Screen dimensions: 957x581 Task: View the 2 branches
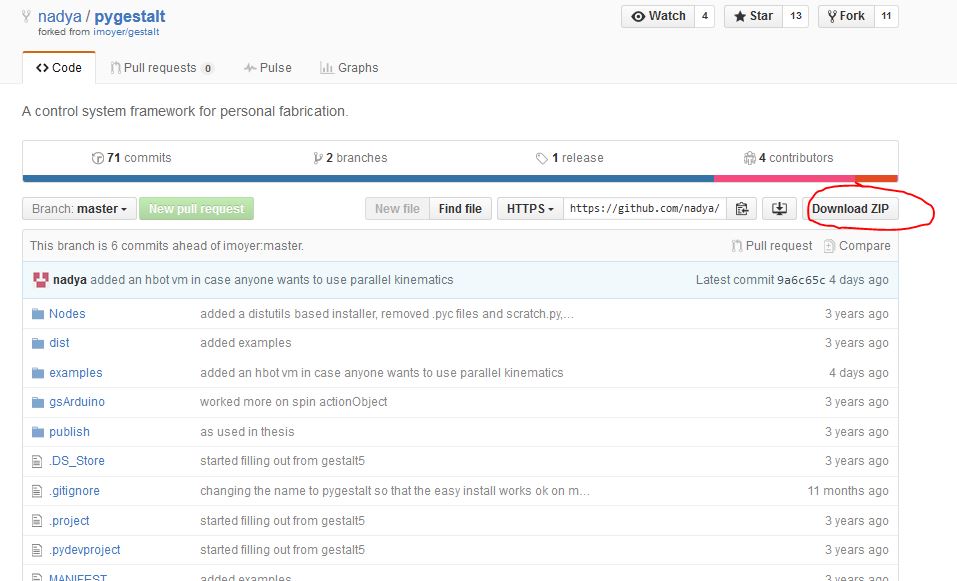pyautogui.click(x=350, y=158)
